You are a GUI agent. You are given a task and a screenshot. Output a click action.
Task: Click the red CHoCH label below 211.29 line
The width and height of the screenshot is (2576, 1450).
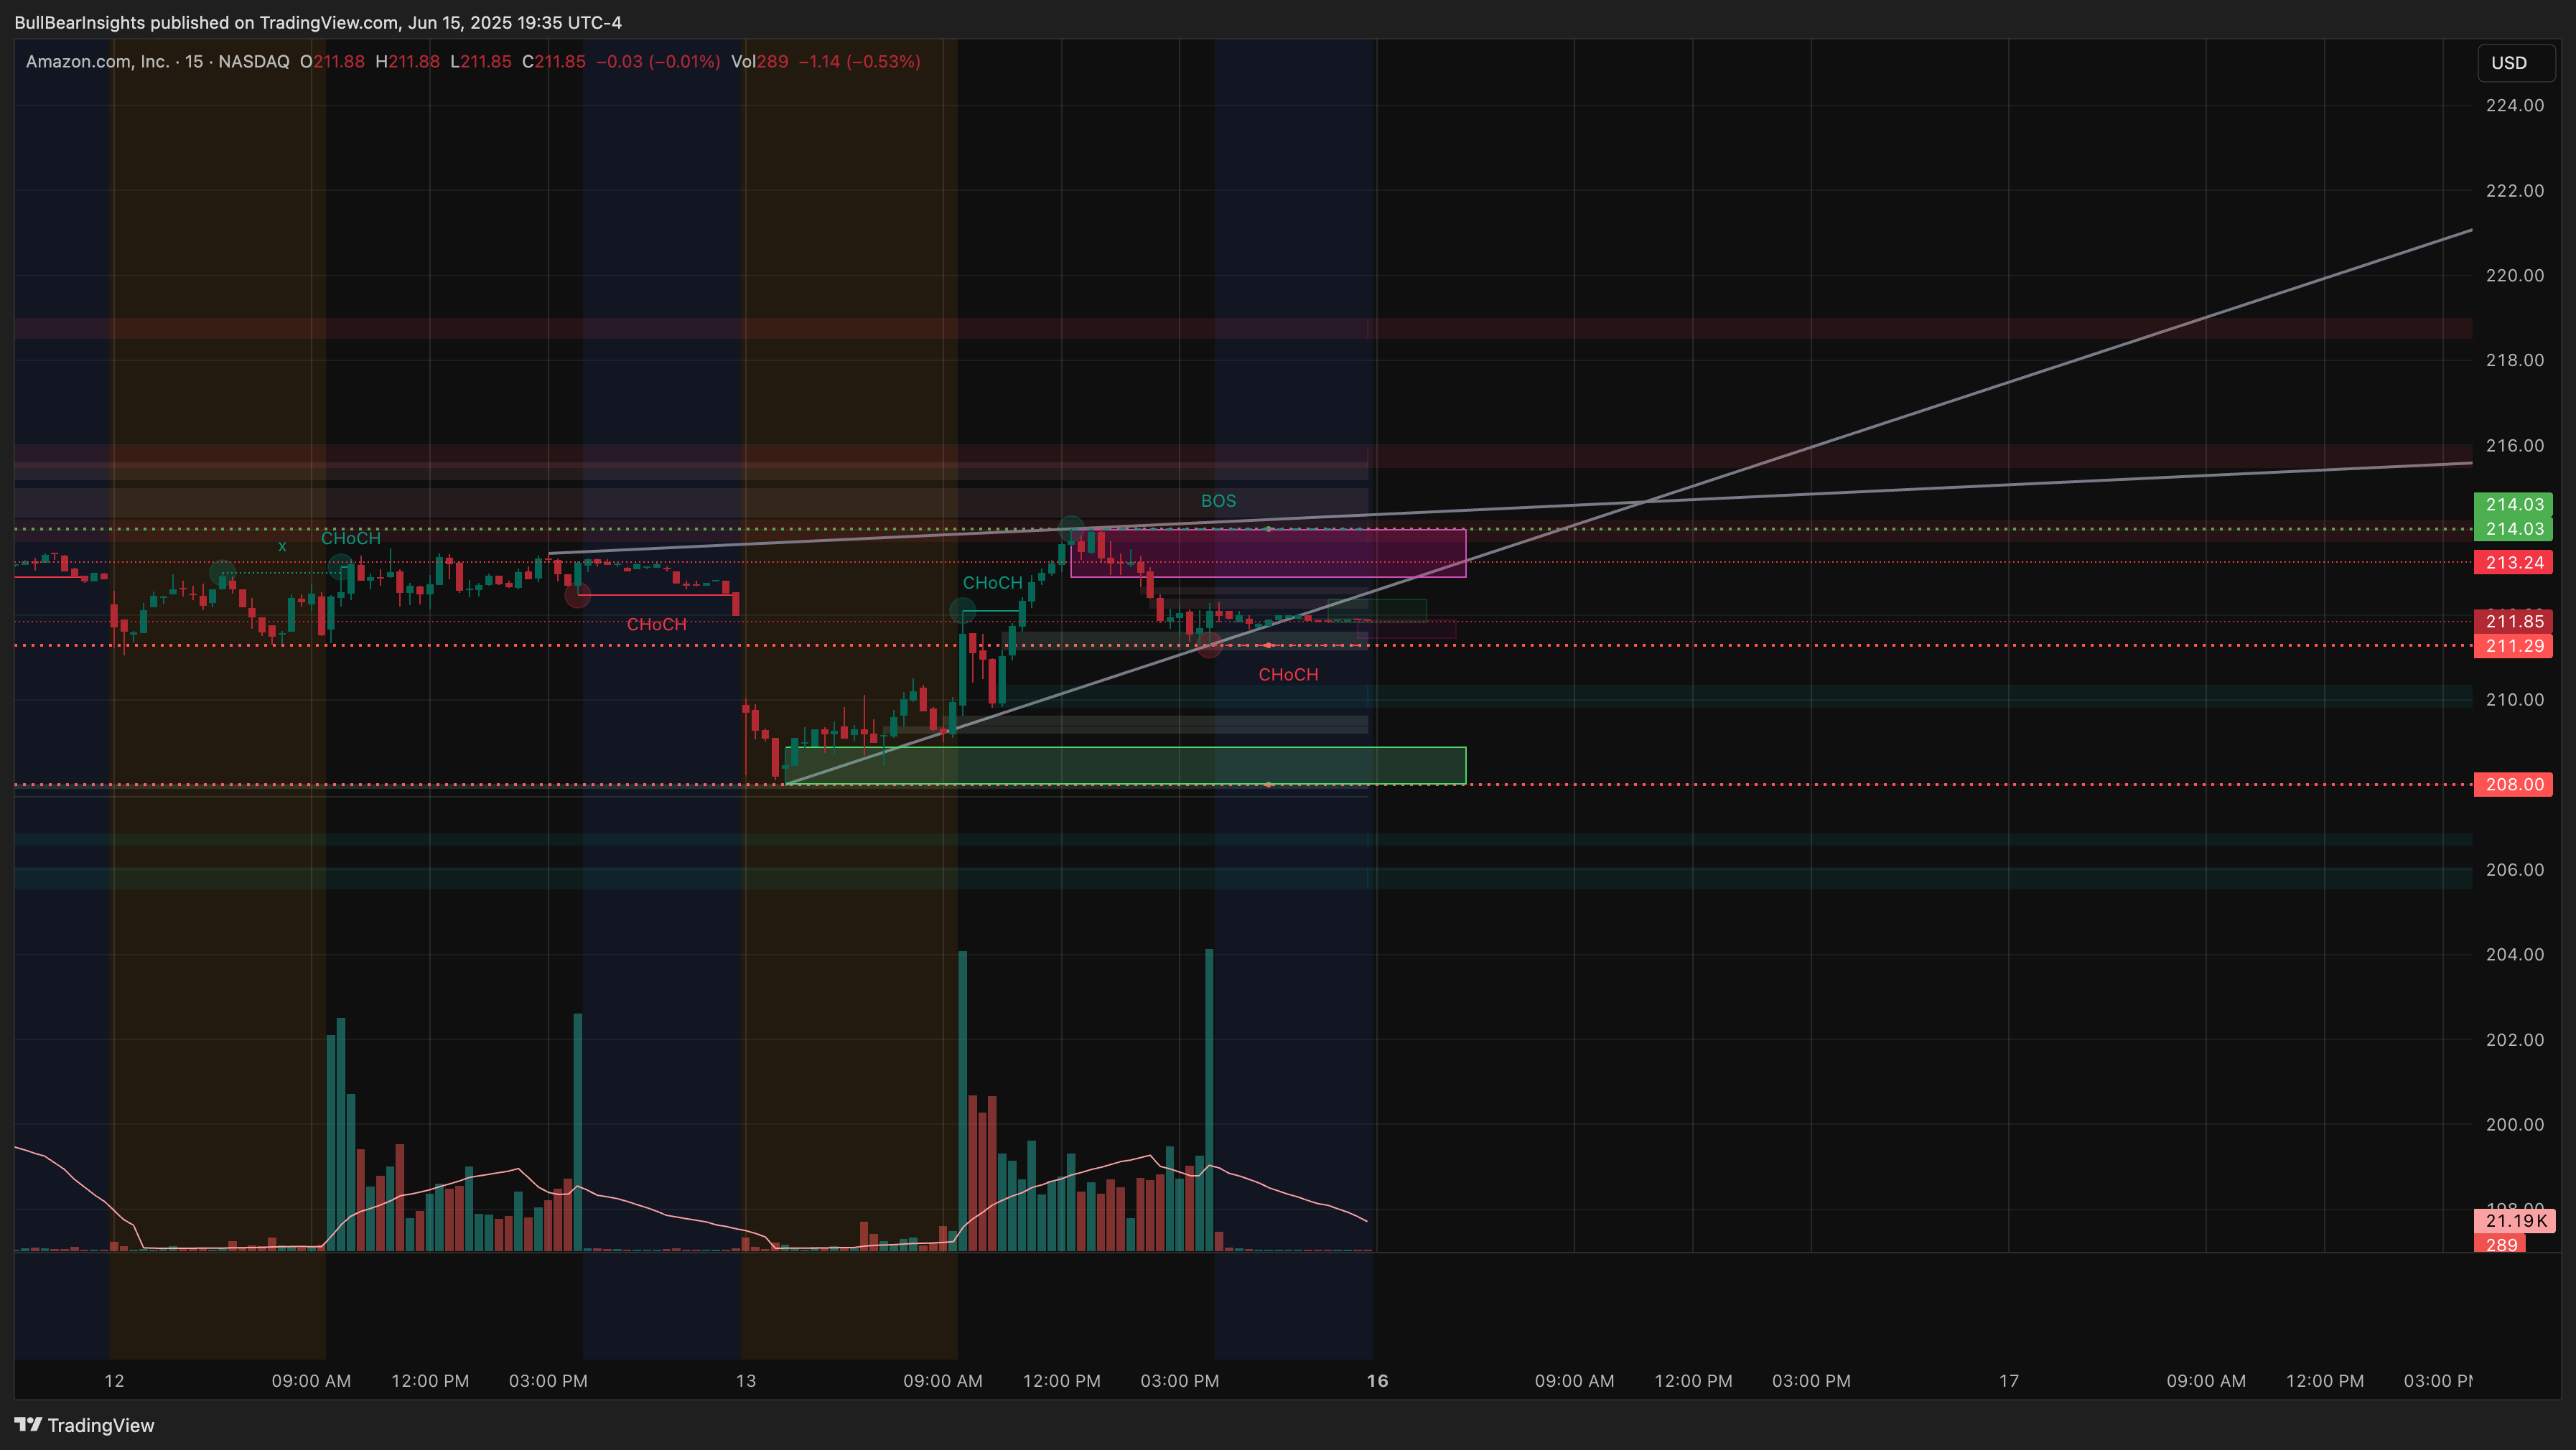point(1288,675)
